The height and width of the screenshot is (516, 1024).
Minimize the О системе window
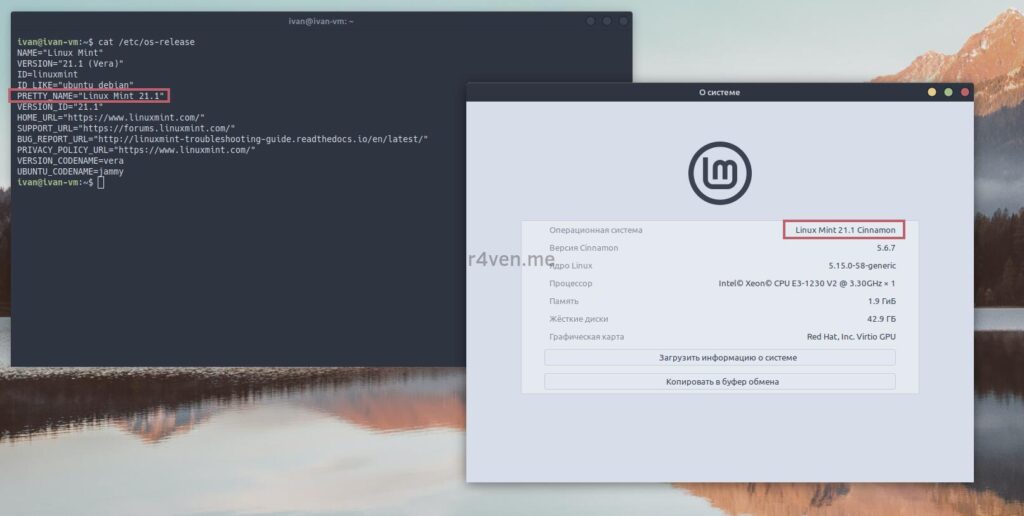pyautogui.click(x=931, y=92)
